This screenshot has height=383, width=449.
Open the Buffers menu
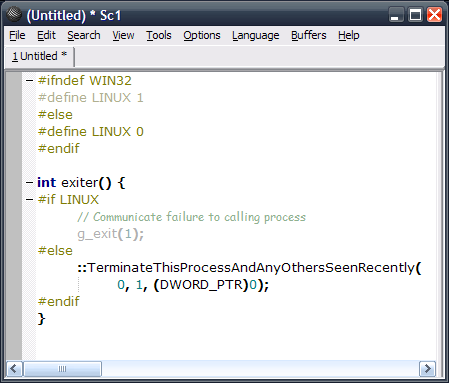[x=309, y=35]
